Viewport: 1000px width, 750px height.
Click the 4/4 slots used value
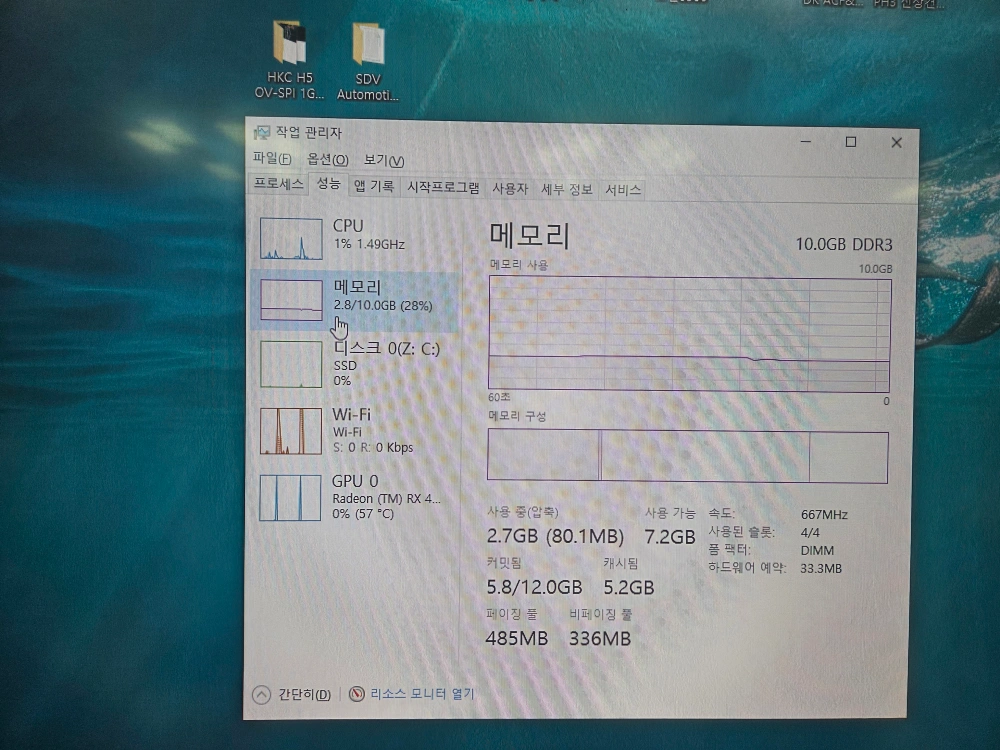810,533
